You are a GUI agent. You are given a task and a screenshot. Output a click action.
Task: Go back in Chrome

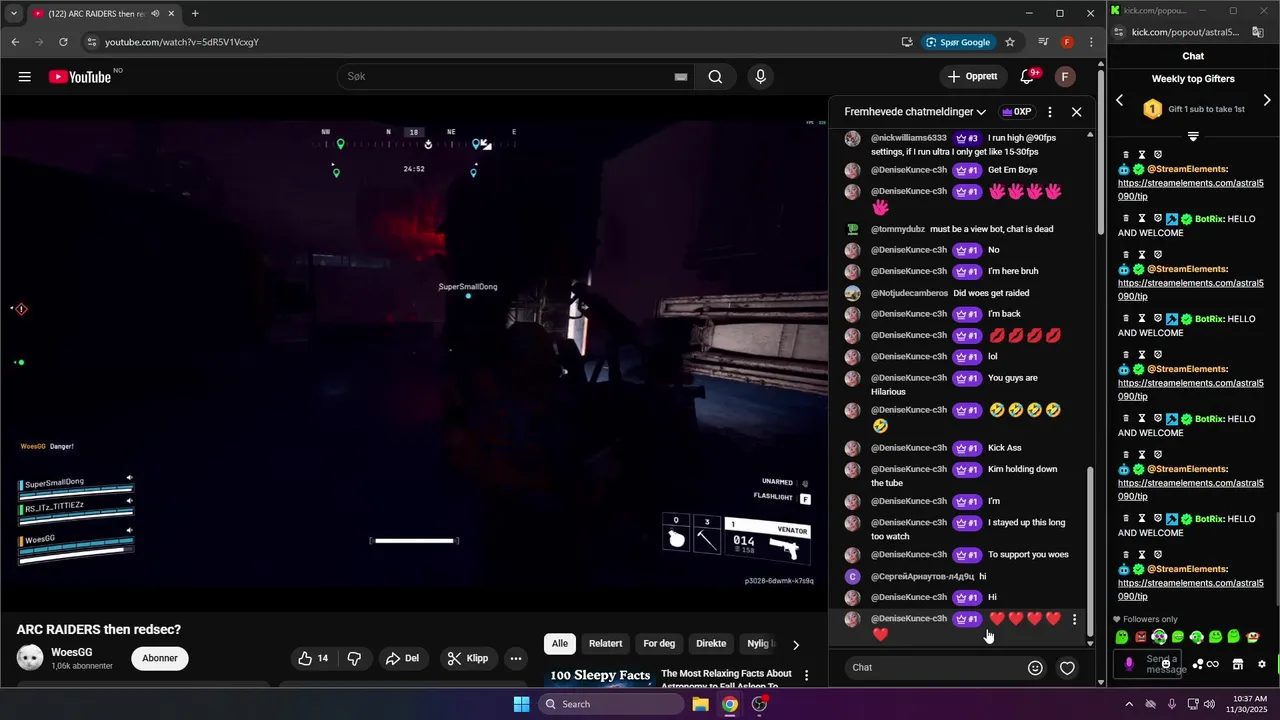point(15,42)
